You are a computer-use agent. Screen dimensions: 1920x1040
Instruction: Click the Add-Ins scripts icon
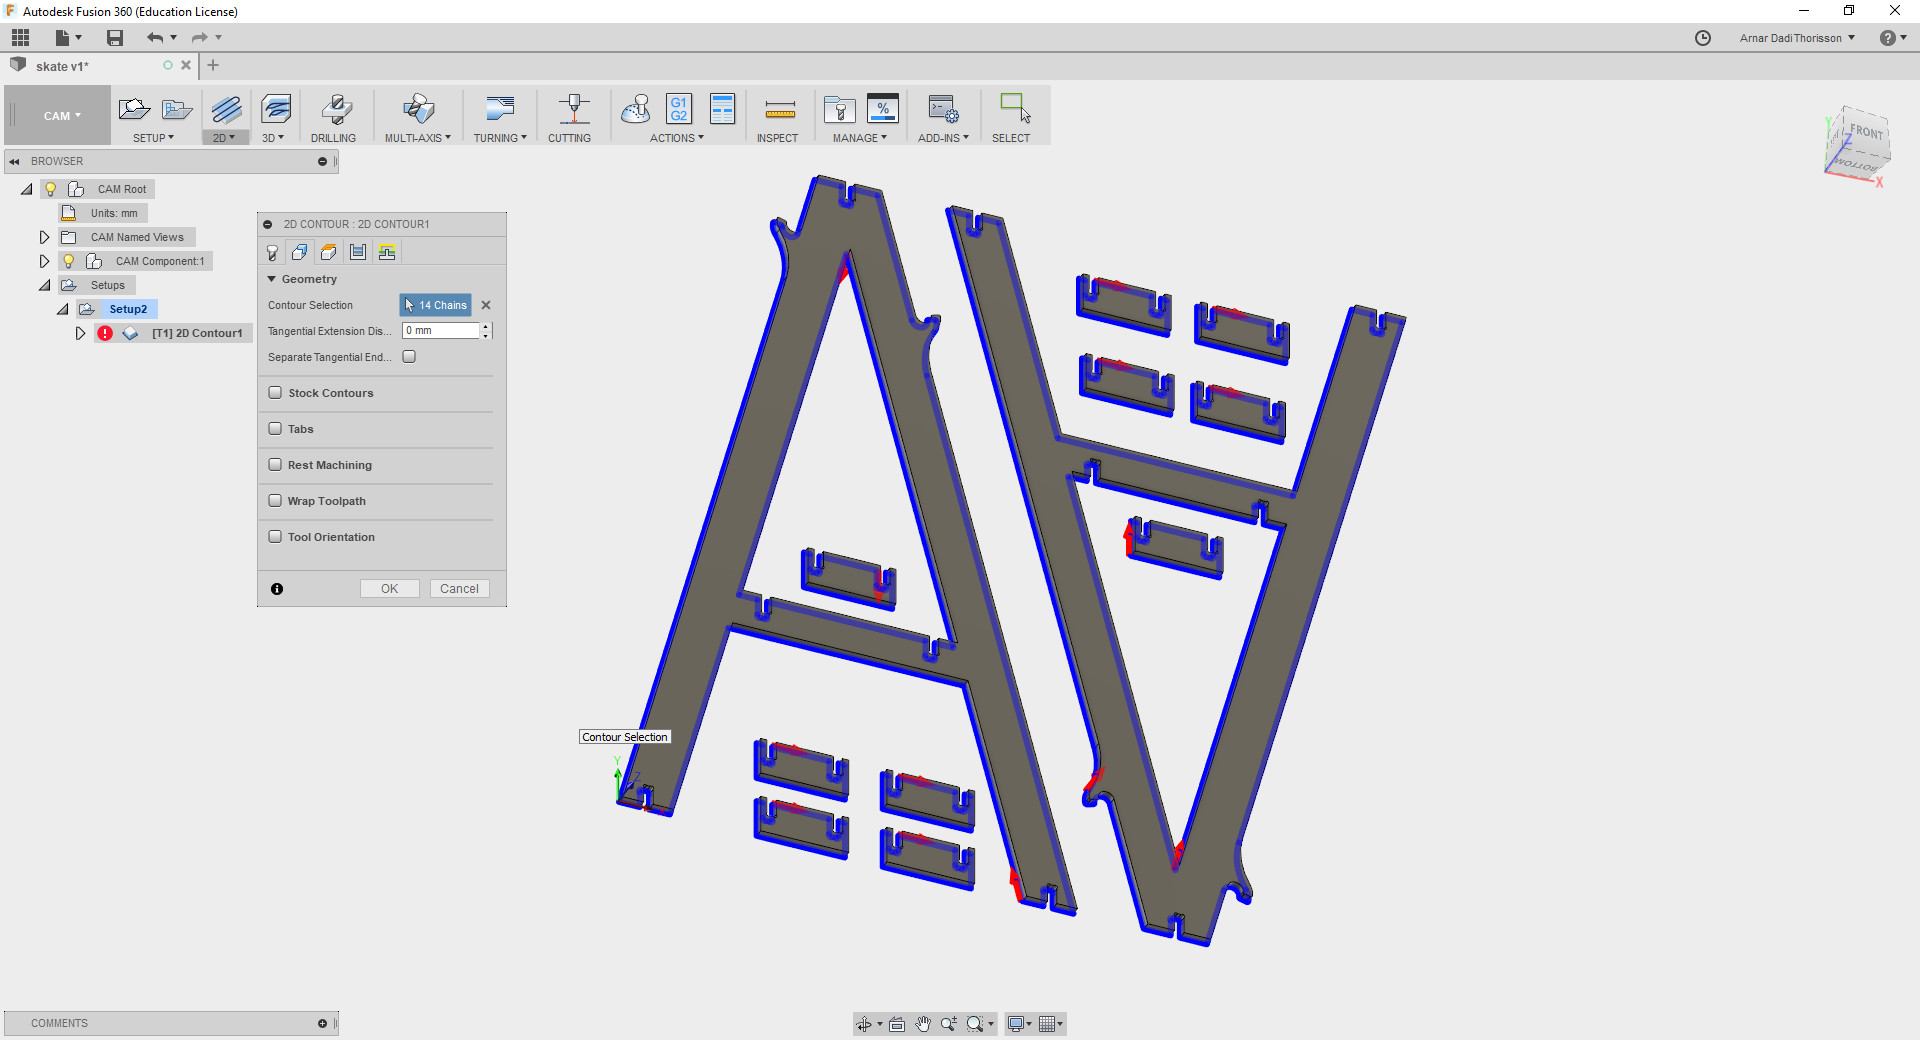click(943, 109)
